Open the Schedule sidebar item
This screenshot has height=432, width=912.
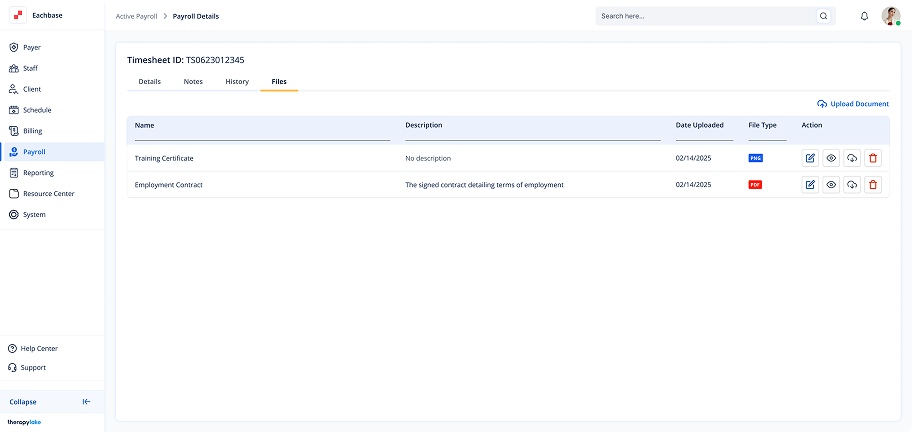(52, 110)
